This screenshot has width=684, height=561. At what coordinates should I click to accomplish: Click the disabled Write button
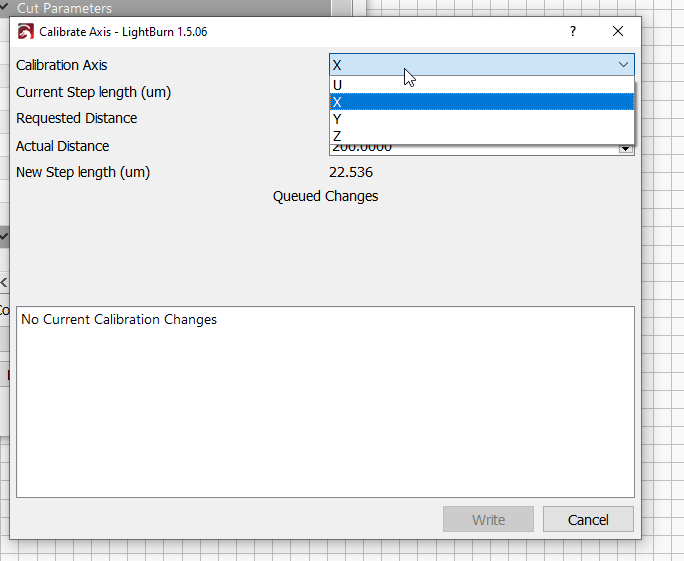(488, 520)
